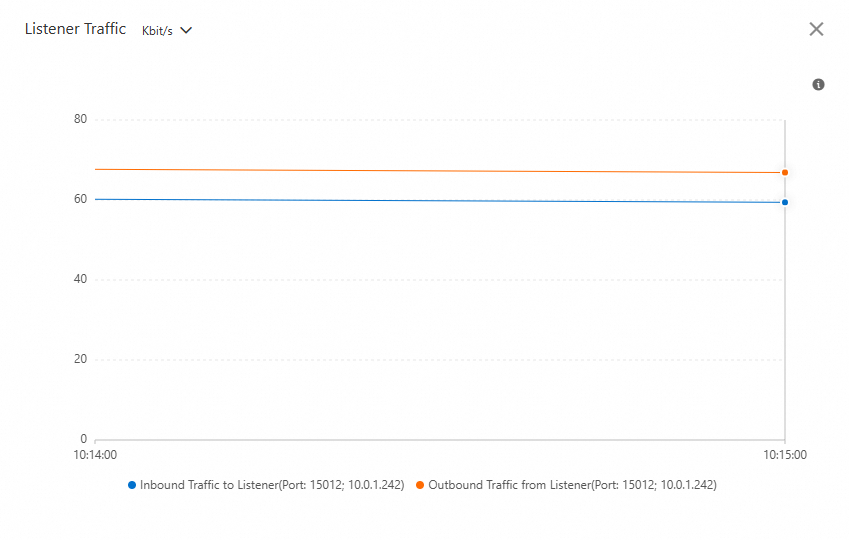This screenshot has height=540, width=849.
Task: Toggle the Inbound Traffic legend blue dot
Action: [132, 485]
